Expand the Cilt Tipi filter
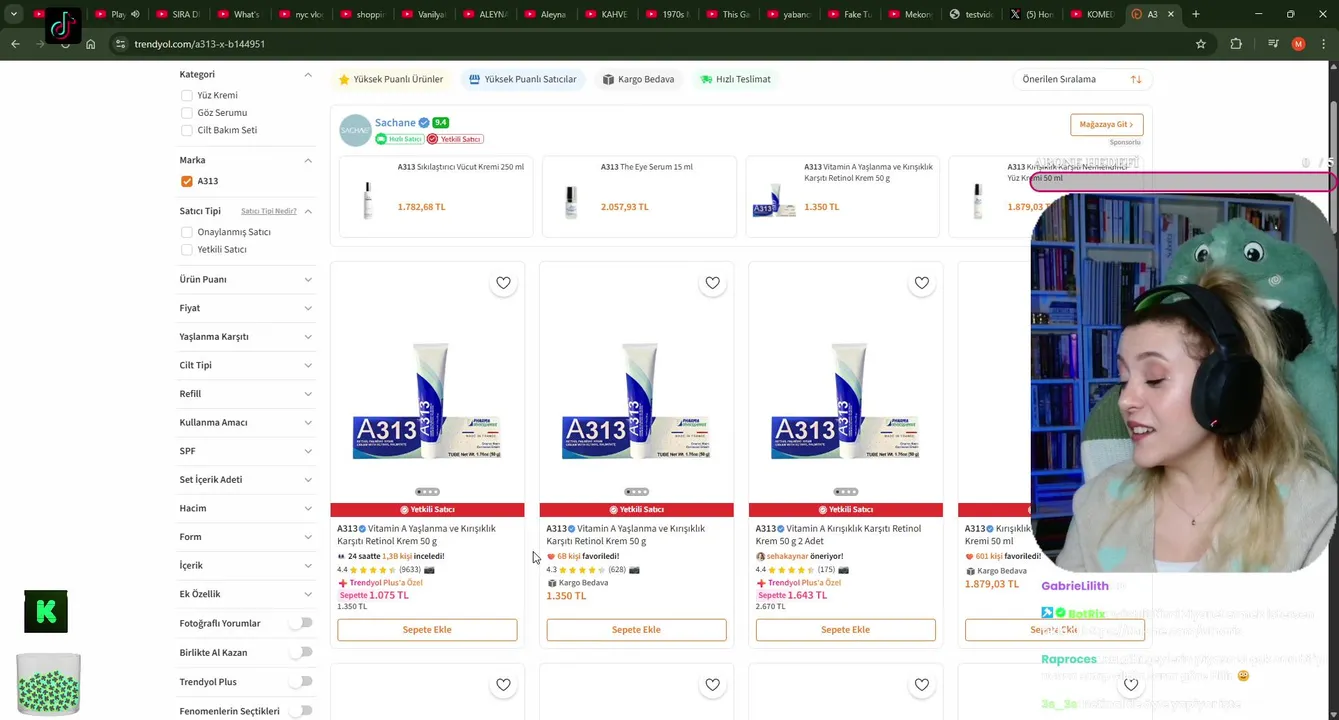 (246, 365)
